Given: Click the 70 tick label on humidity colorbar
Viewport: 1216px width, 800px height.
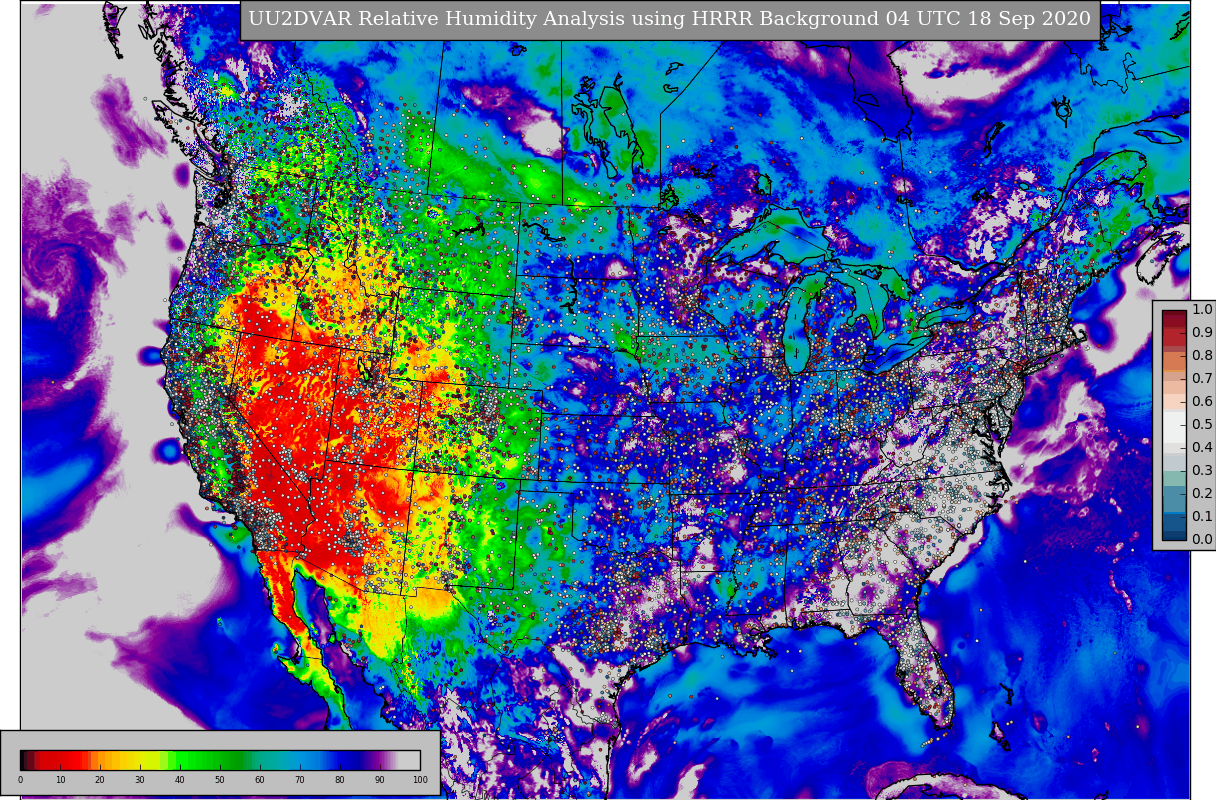Looking at the screenshot, I should click(x=300, y=780).
